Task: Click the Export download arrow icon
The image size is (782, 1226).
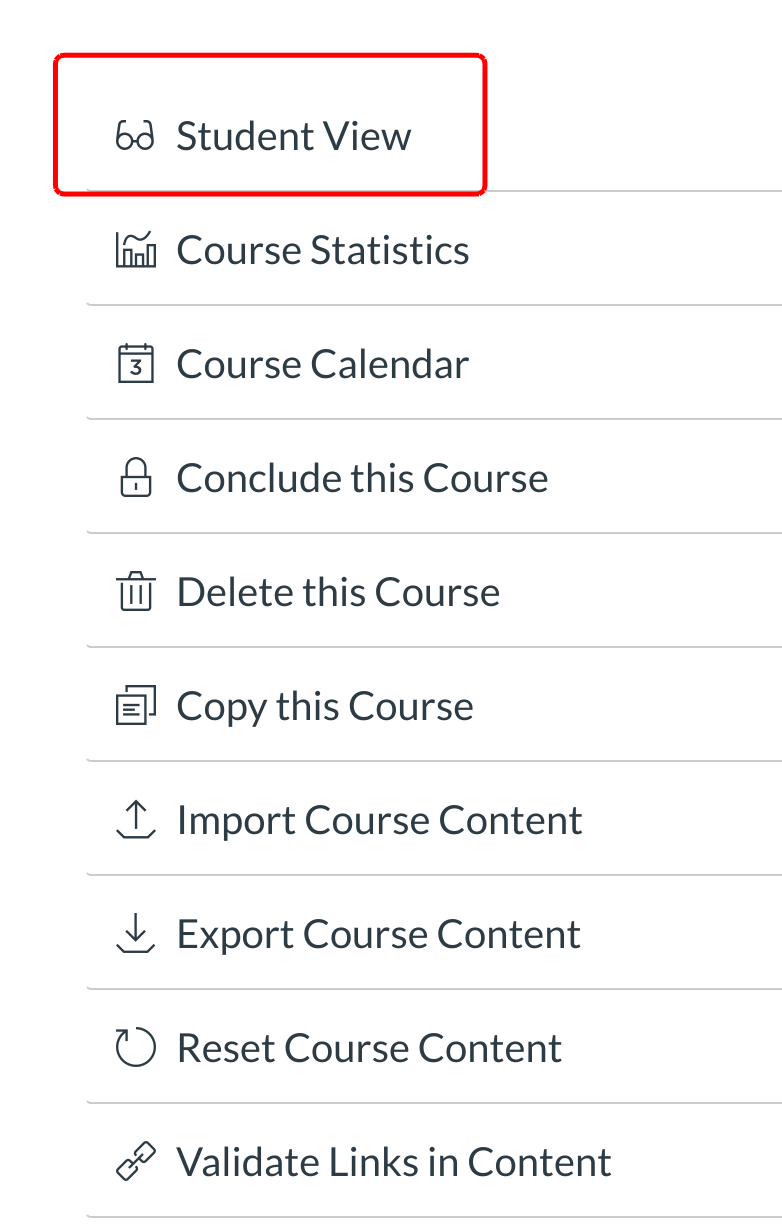Action: [x=136, y=934]
